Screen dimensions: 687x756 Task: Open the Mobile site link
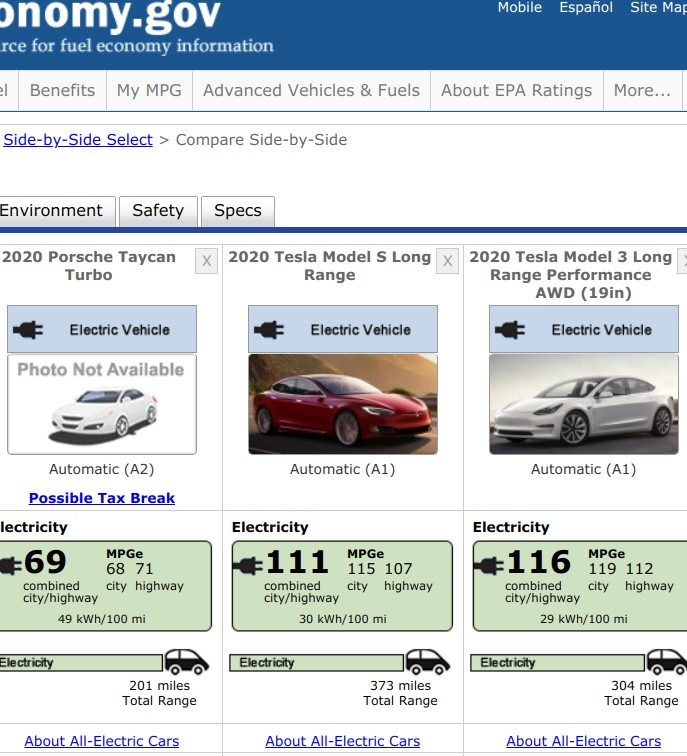[x=520, y=7]
